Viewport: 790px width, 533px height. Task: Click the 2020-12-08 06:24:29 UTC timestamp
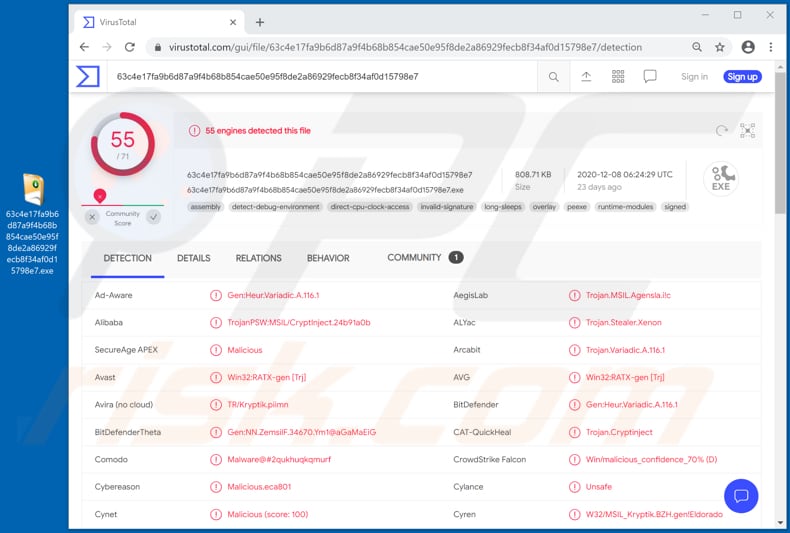pos(625,174)
